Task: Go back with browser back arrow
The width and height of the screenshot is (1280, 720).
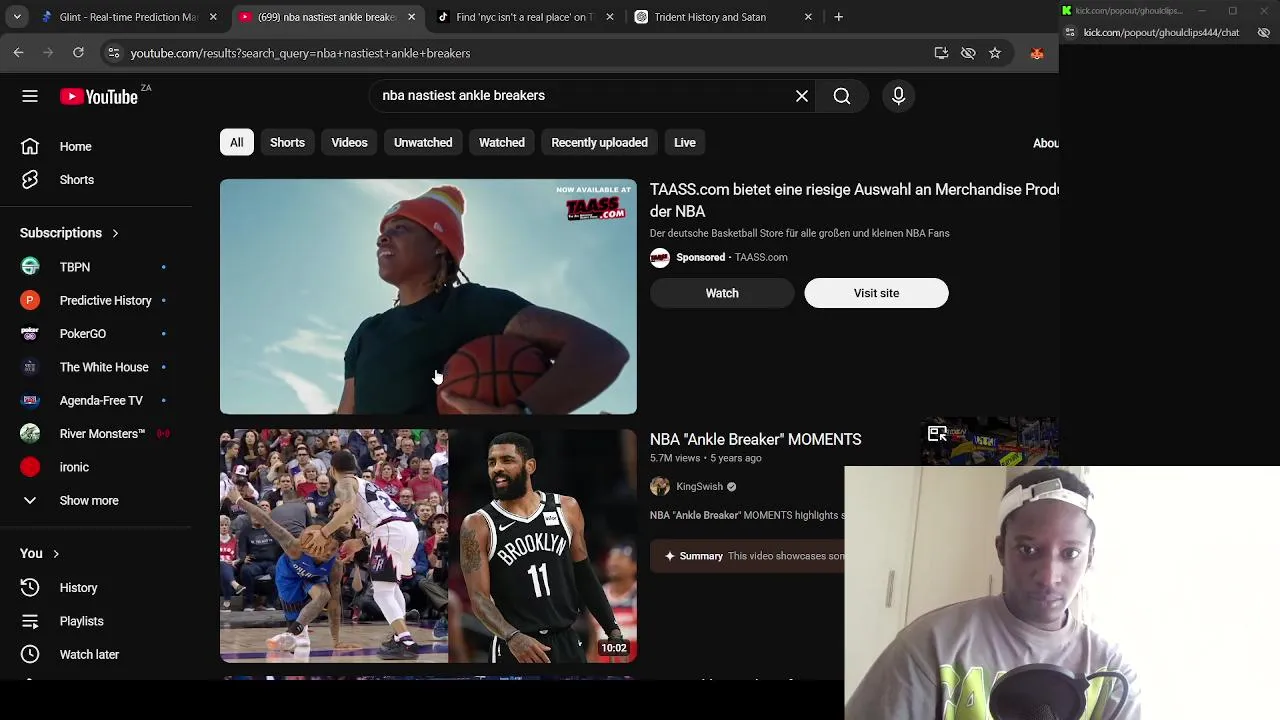Action: point(19,53)
